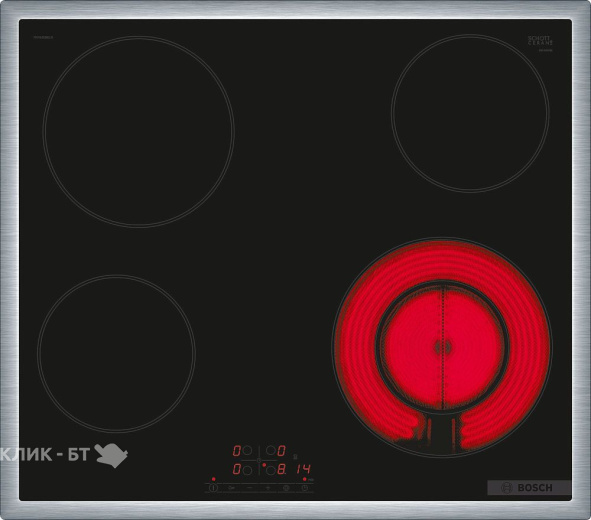Click the rear-right small cooking zone
This screenshot has height=520, width=591.
pos(470,113)
